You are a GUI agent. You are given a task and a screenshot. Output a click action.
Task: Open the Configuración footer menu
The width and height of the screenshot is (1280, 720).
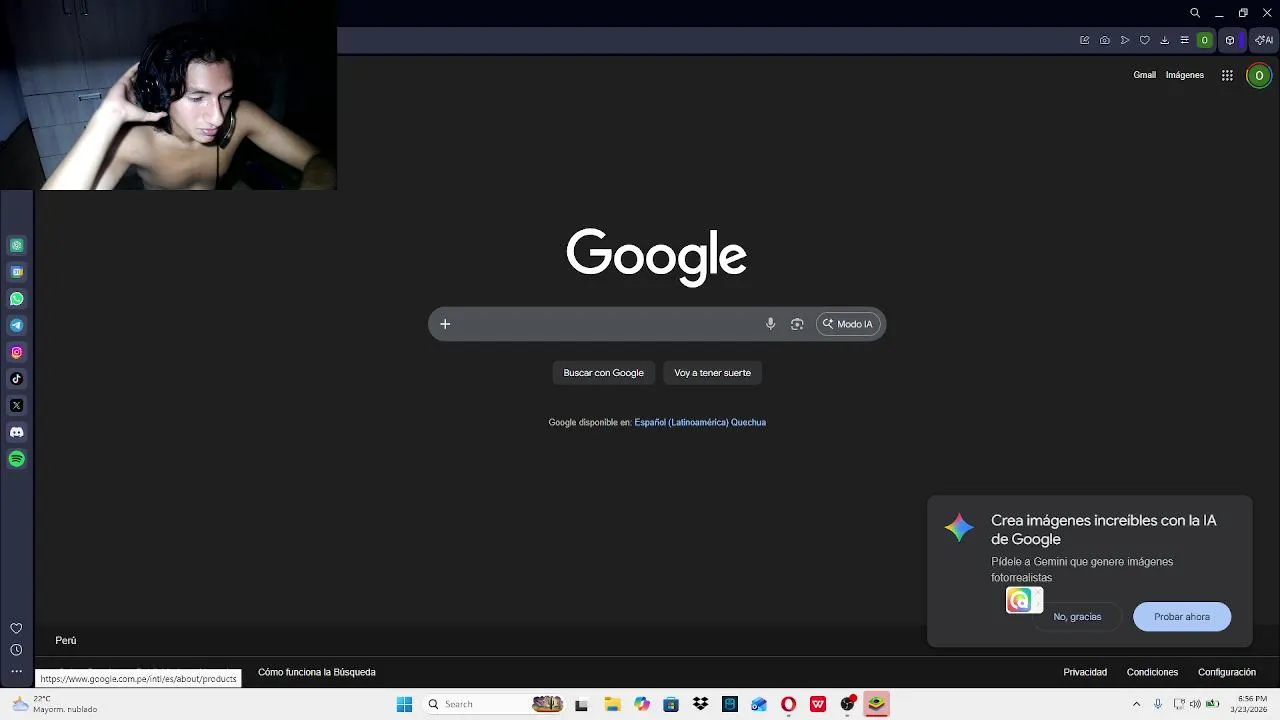pos(1227,672)
